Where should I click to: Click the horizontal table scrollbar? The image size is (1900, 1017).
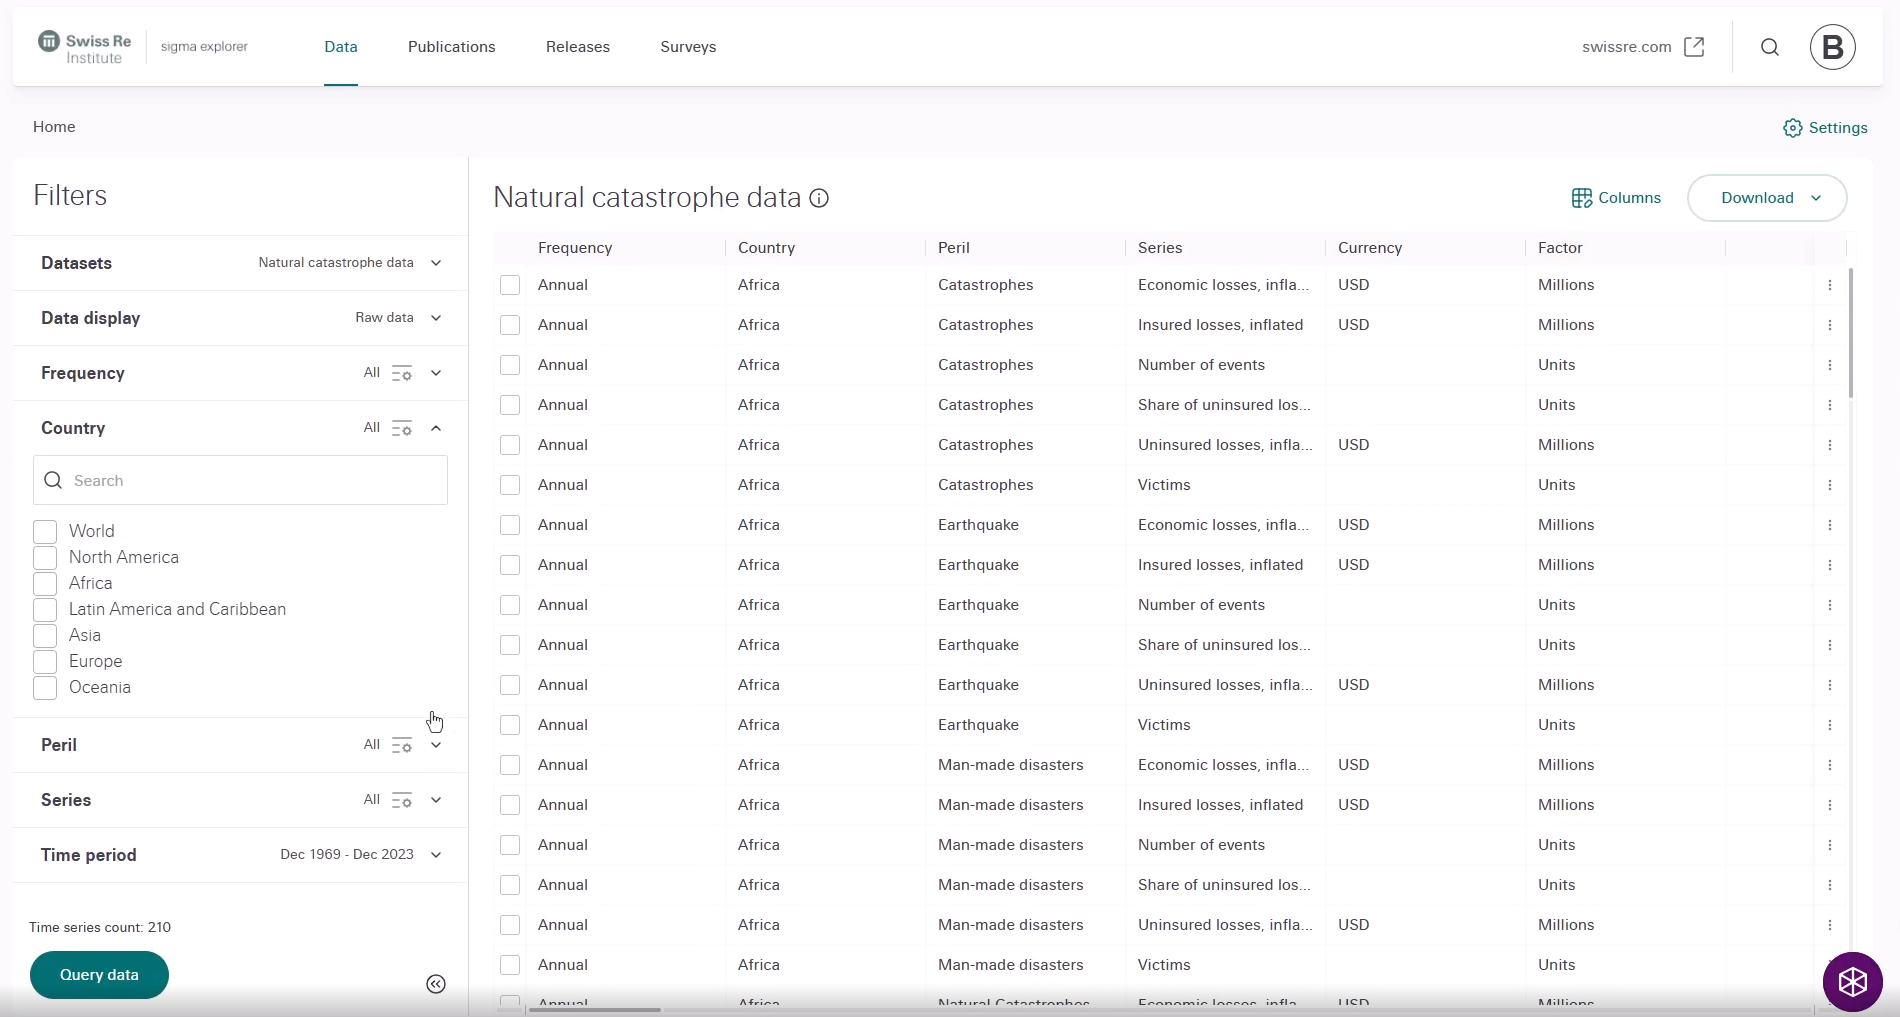tap(594, 1010)
